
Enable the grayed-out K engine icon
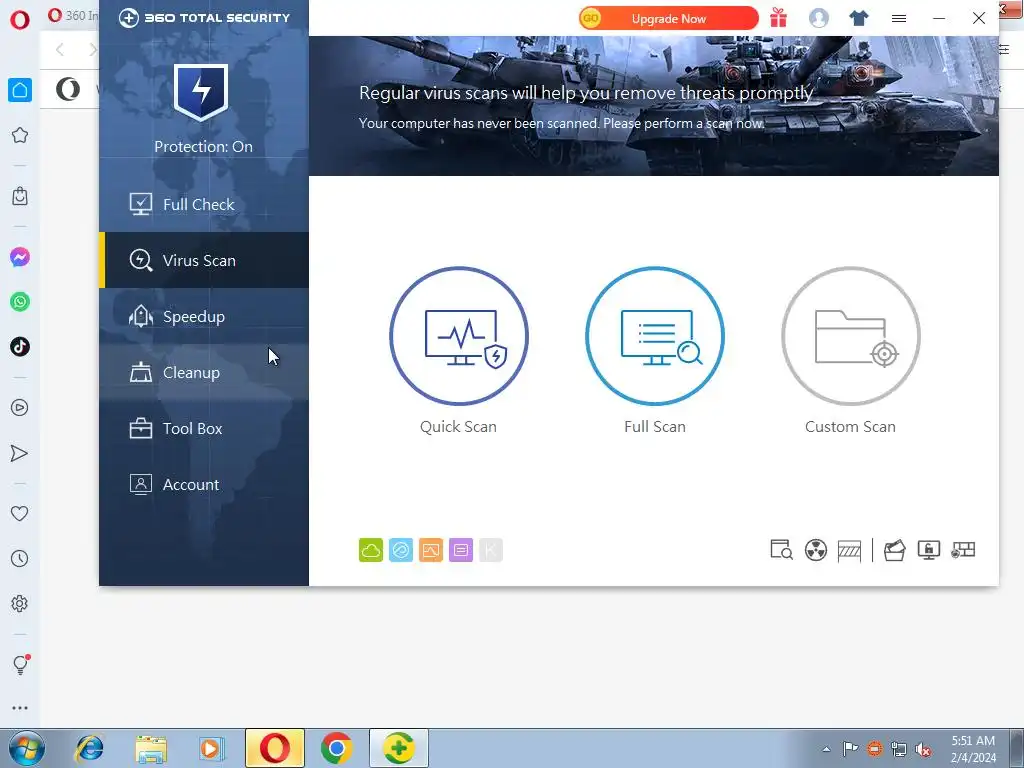tap(491, 550)
